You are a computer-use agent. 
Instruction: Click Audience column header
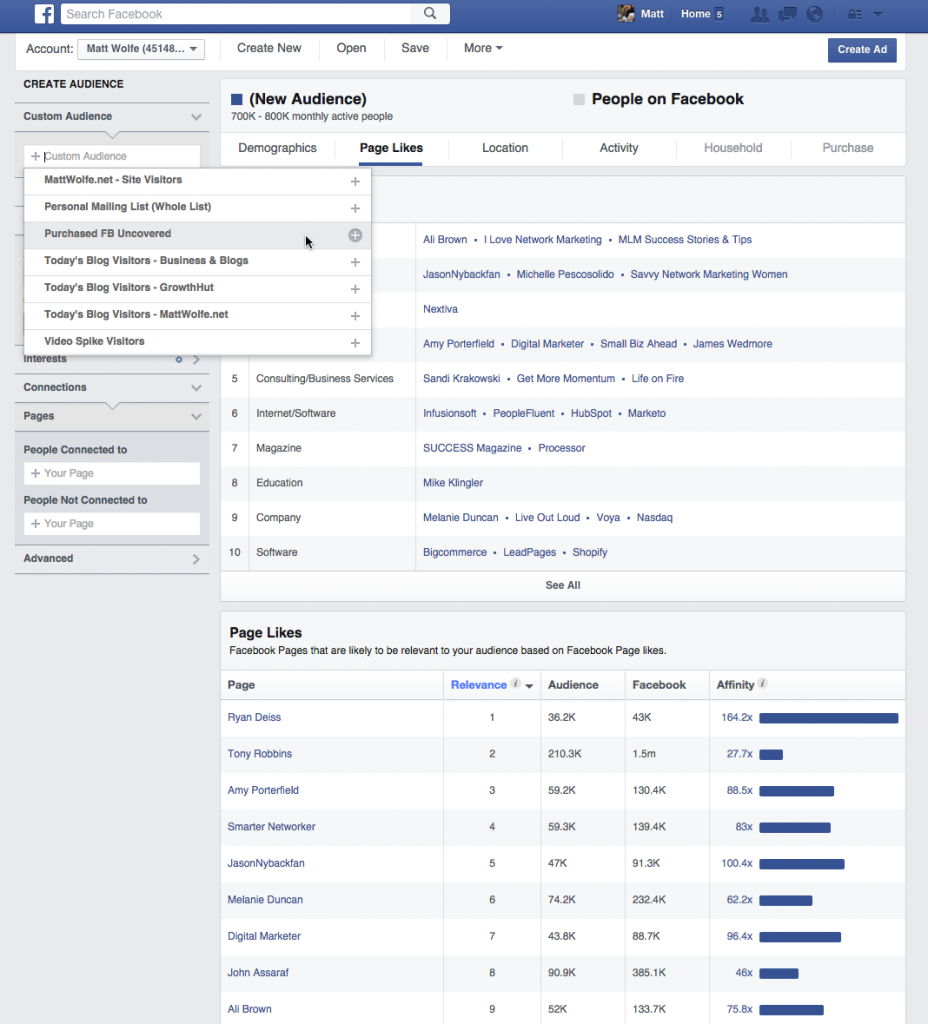(573, 685)
